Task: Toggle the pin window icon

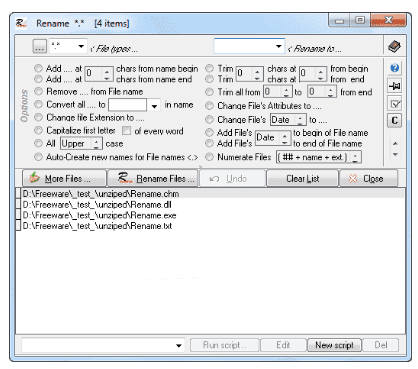Action: tap(395, 86)
